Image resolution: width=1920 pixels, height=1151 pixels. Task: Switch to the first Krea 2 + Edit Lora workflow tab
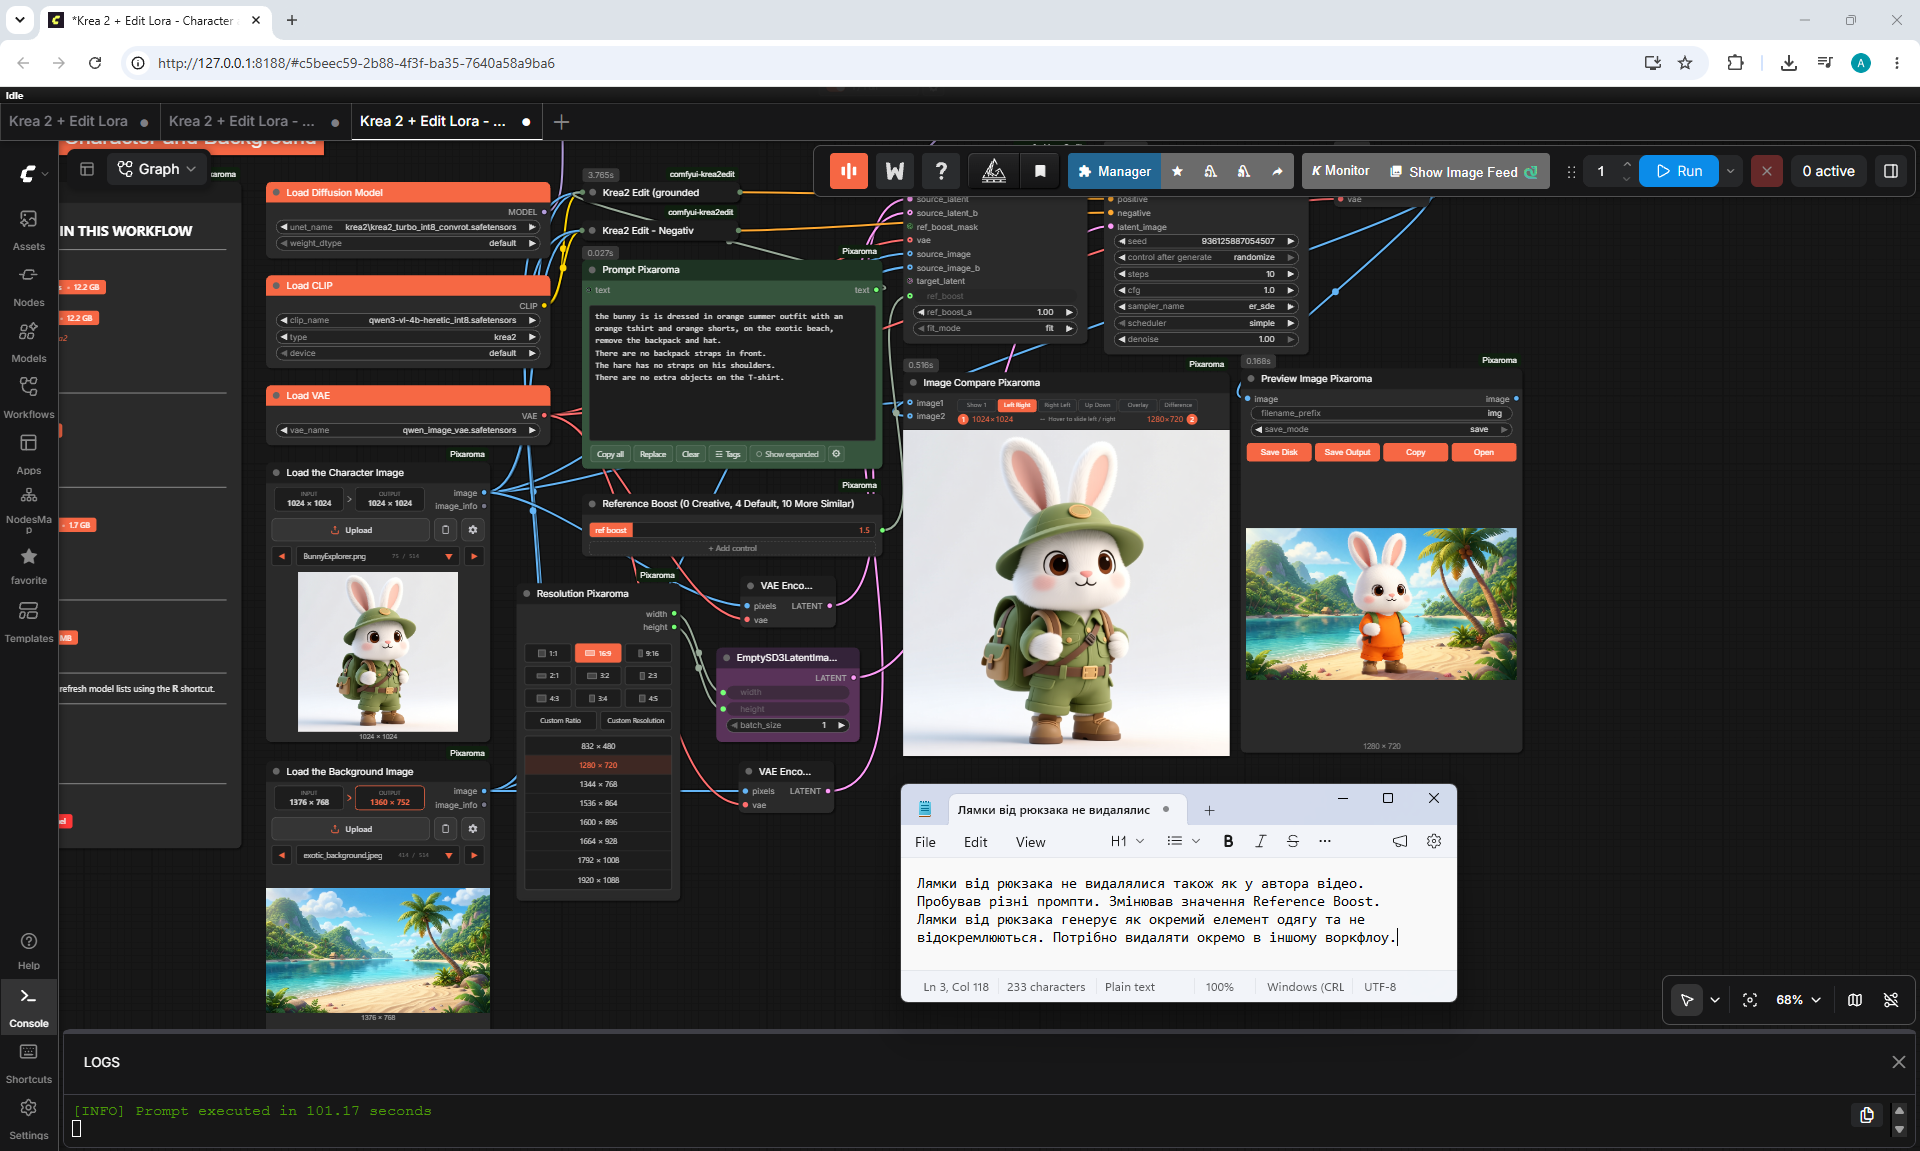(79, 121)
